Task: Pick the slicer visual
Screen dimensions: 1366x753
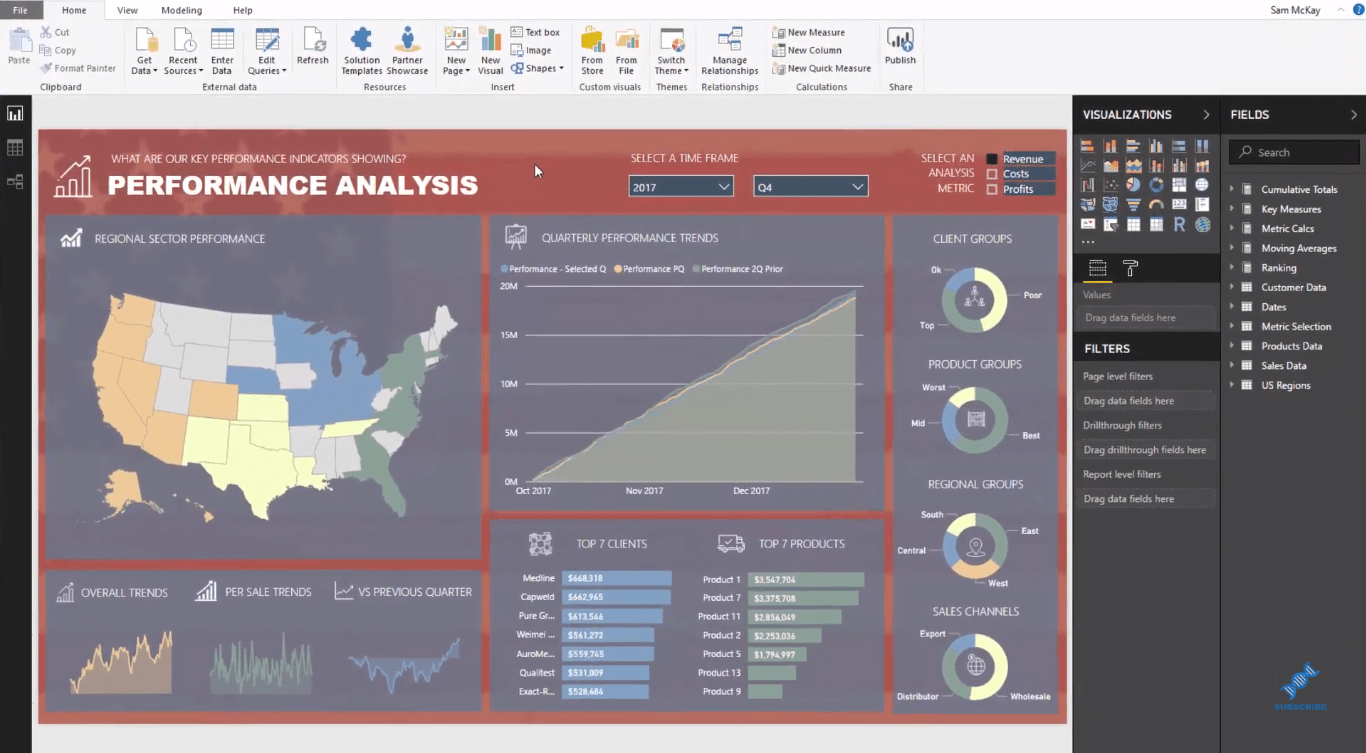Action: [x=1111, y=224]
